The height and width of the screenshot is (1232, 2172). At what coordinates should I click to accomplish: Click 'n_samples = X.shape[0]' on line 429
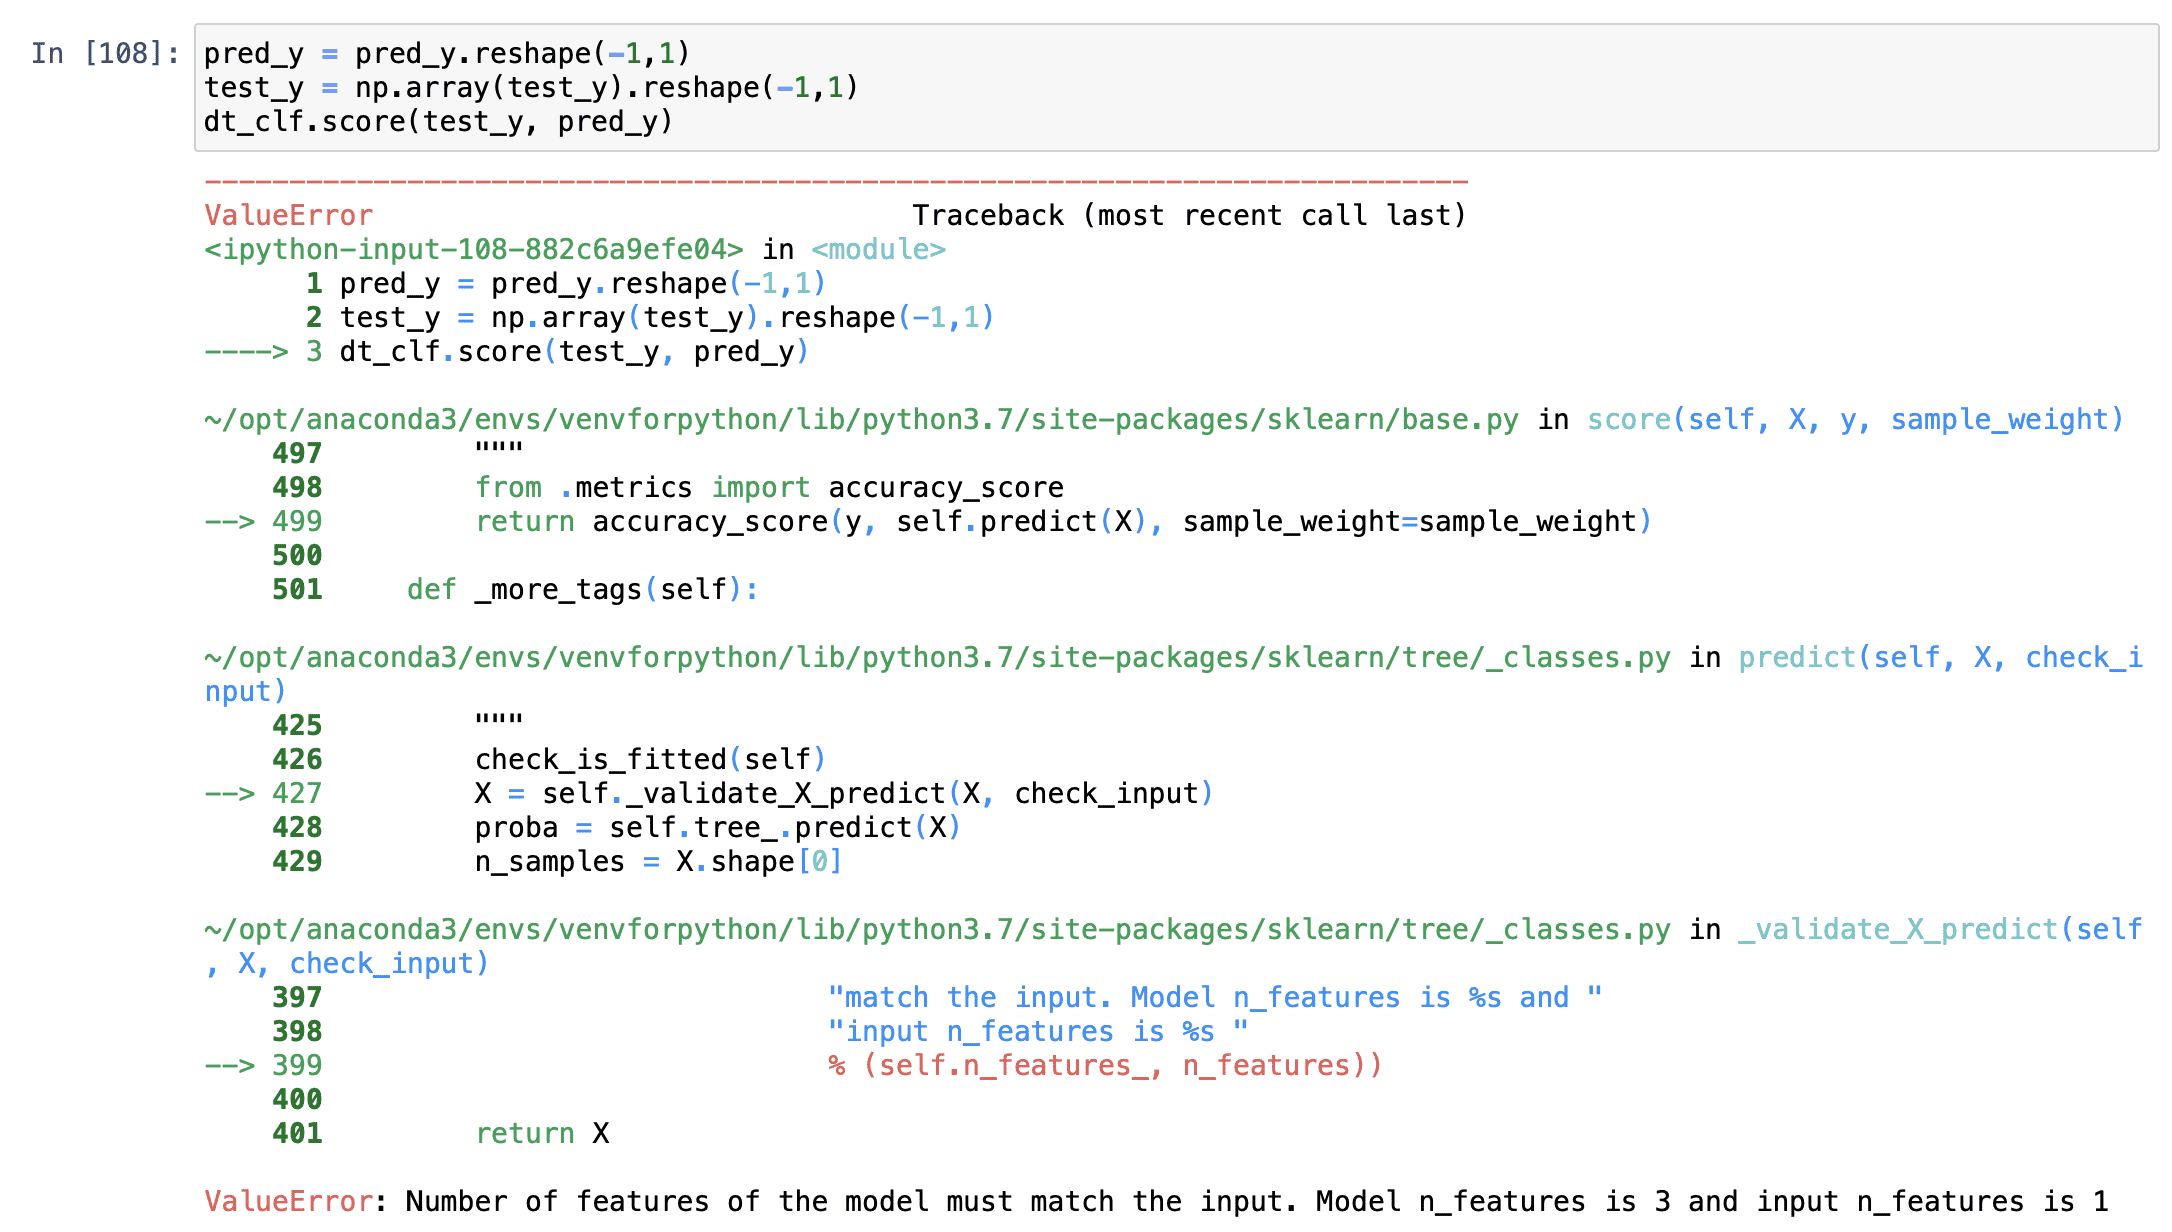pos(657,862)
